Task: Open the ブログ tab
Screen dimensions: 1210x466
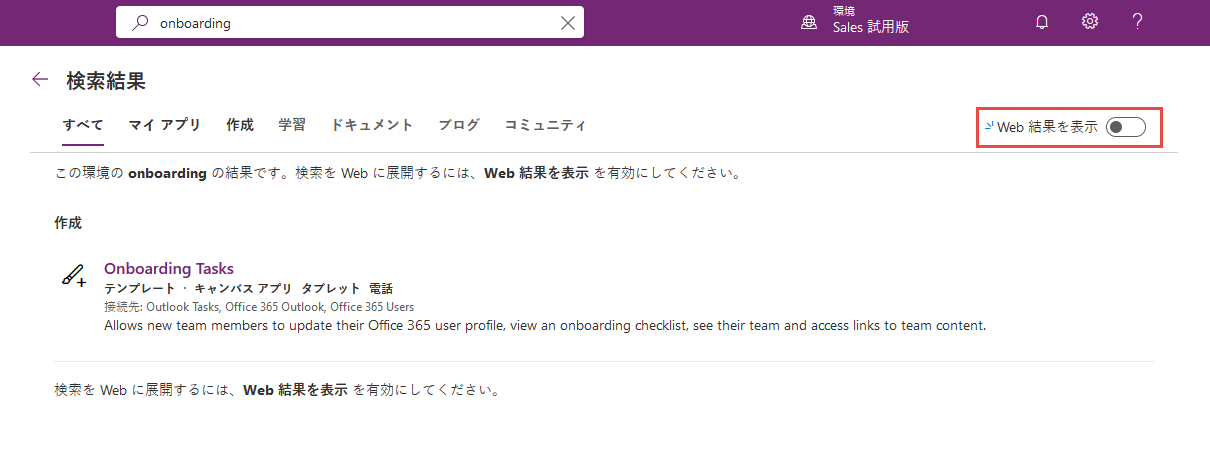Action: [459, 125]
